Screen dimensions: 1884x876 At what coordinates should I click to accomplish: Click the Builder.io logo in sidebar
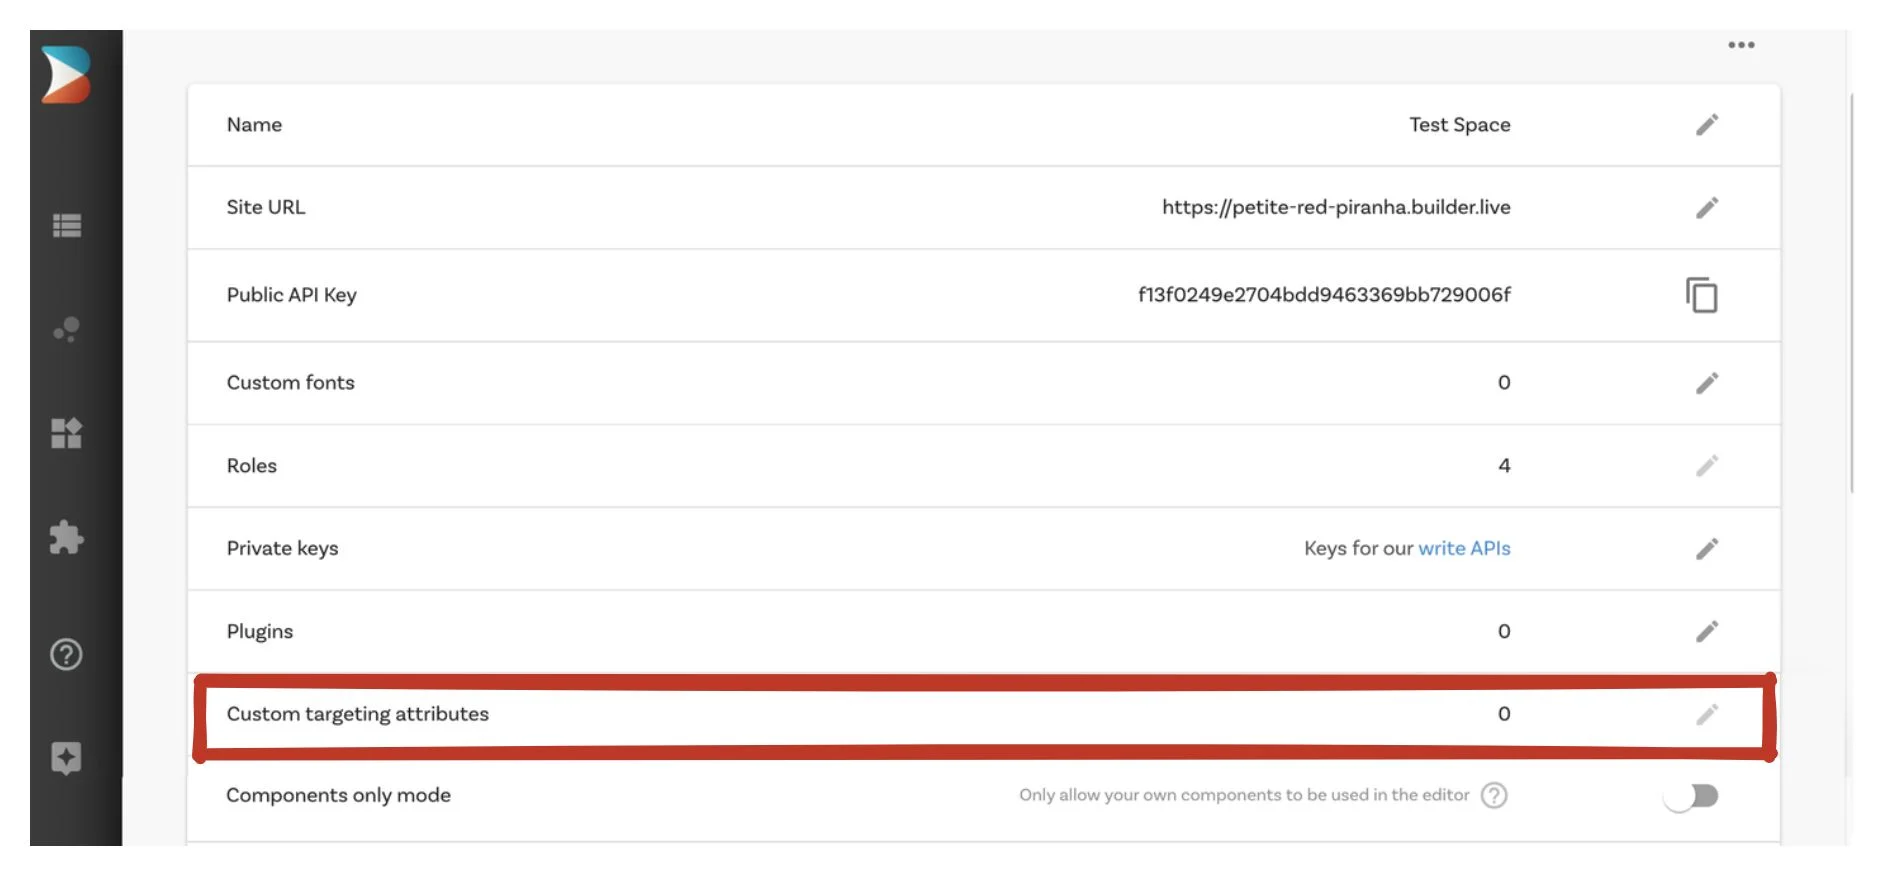pos(66,75)
